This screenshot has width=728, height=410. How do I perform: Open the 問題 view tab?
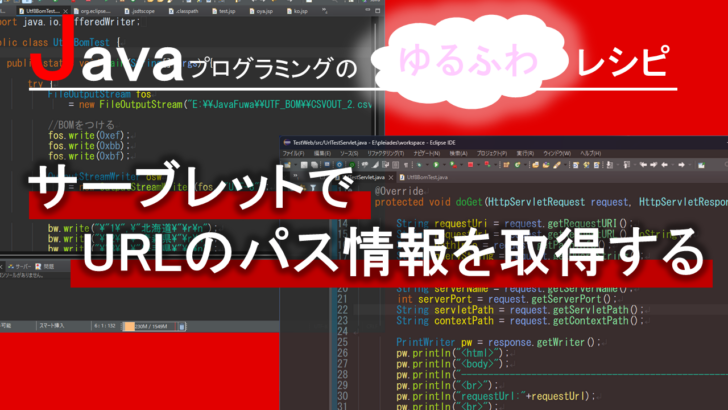46,267
